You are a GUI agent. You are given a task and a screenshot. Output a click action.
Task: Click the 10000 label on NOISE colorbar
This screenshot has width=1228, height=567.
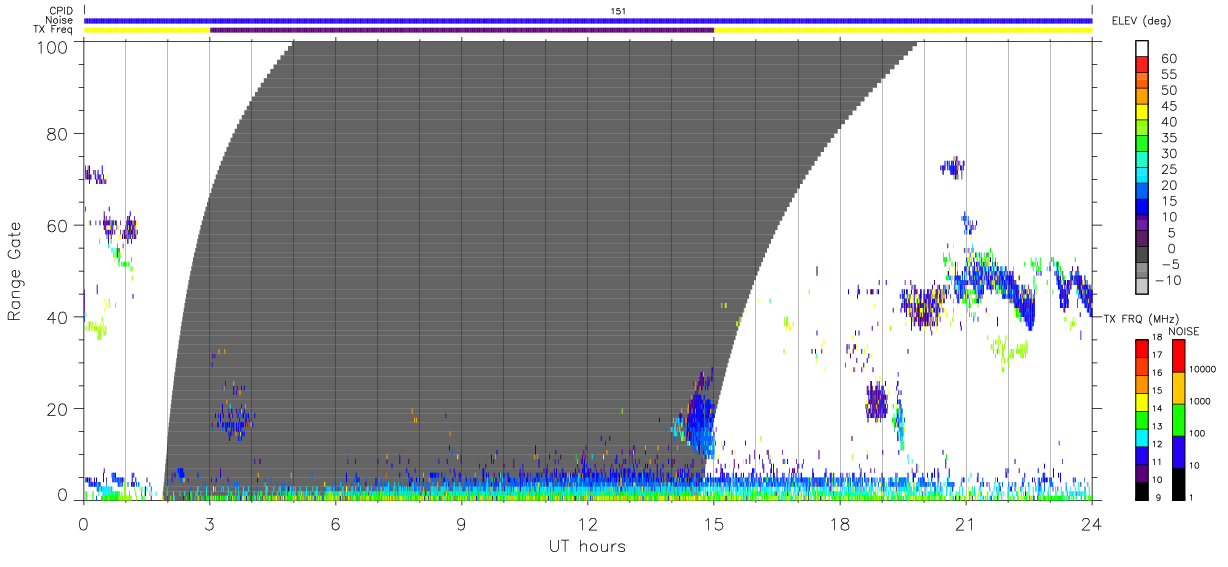point(1203,369)
